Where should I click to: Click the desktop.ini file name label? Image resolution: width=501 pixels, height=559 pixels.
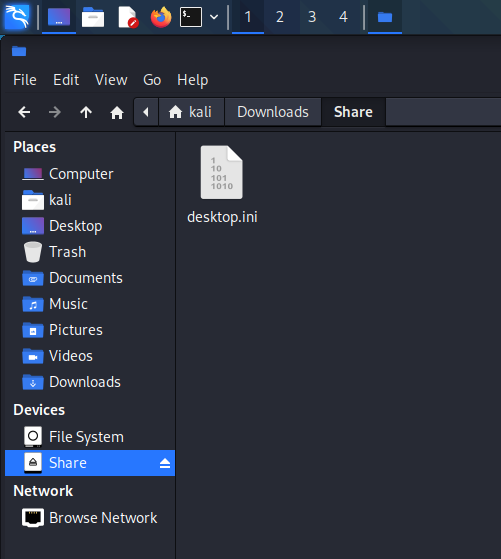point(222,217)
